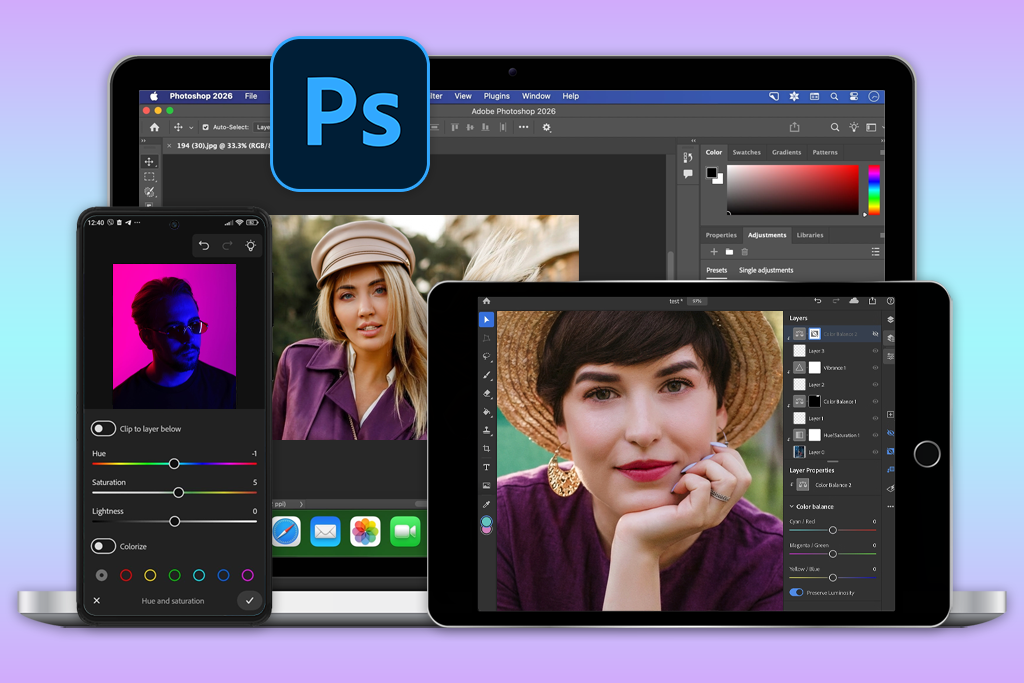Open the Window menu
Viewport: 1024px width, 683px height.
pos(536,96)
